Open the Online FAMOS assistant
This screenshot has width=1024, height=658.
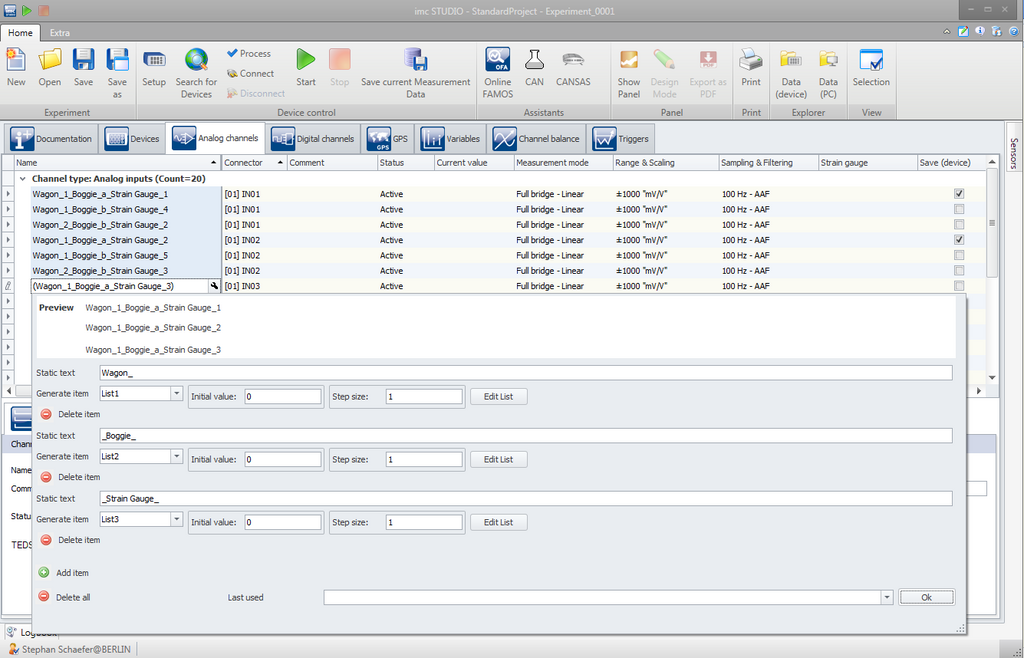(497, 61)
